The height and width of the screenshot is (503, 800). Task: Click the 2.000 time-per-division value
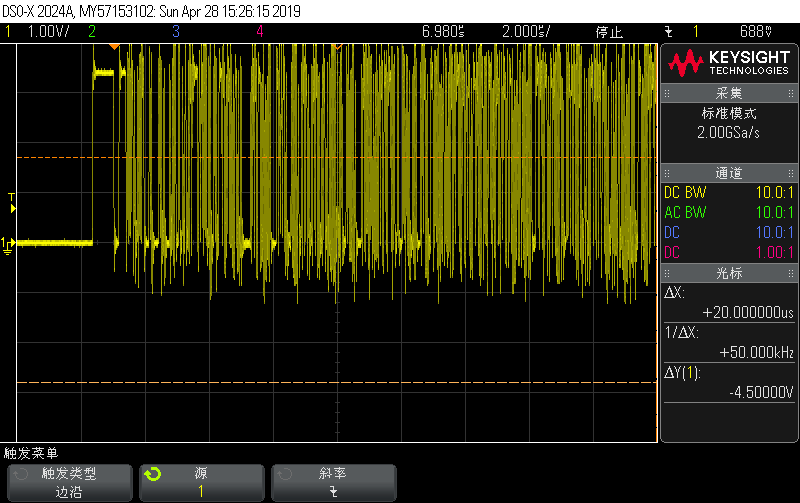pos(526,32)
